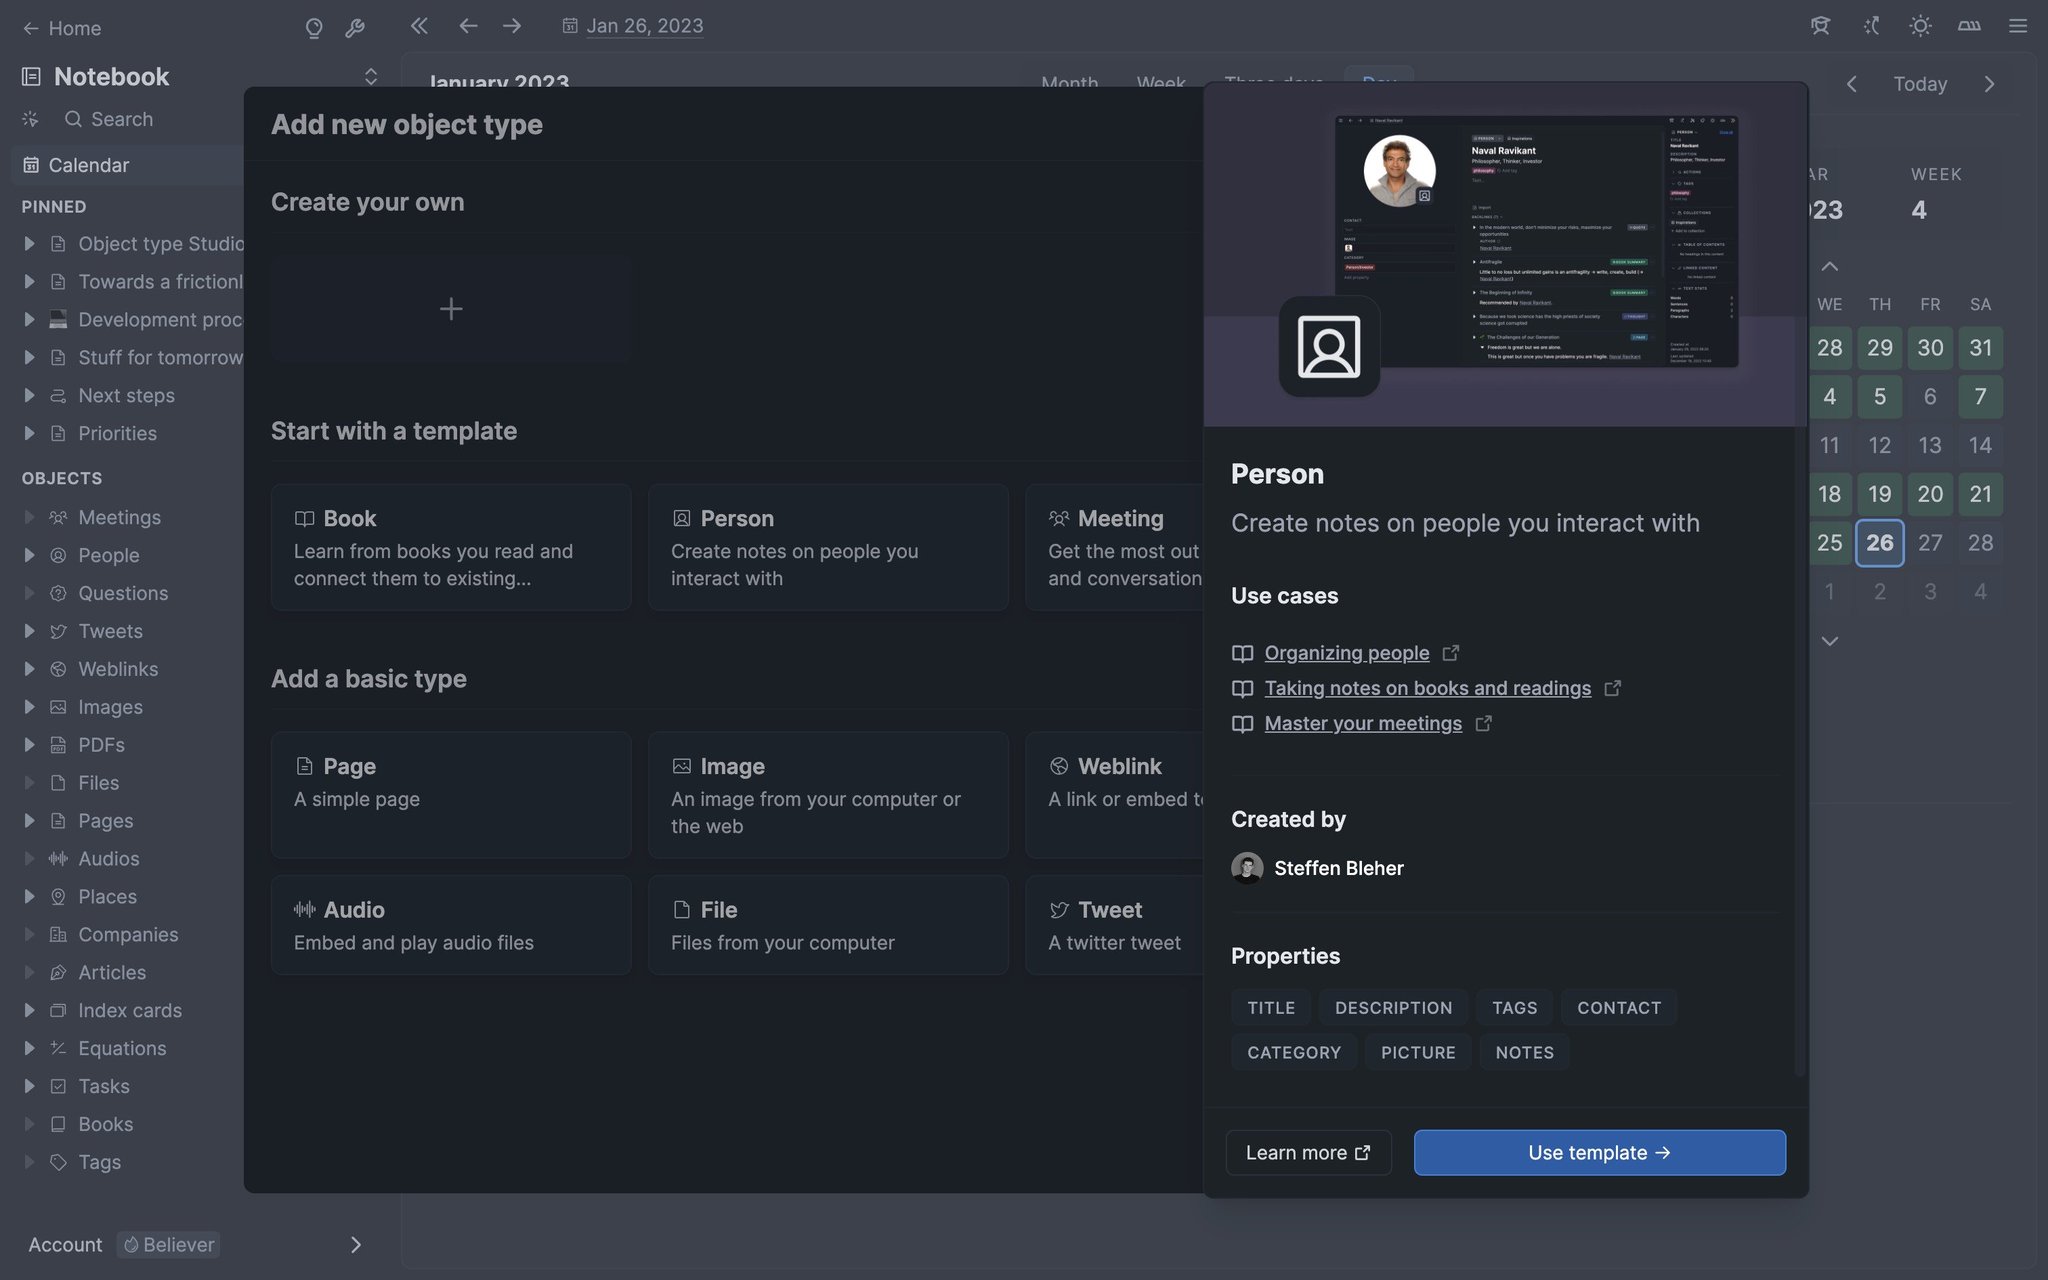Screen dimensions: 2048x1280
Task: Open the graduation cap learning icon
Action: click(x=1820, y=26)
